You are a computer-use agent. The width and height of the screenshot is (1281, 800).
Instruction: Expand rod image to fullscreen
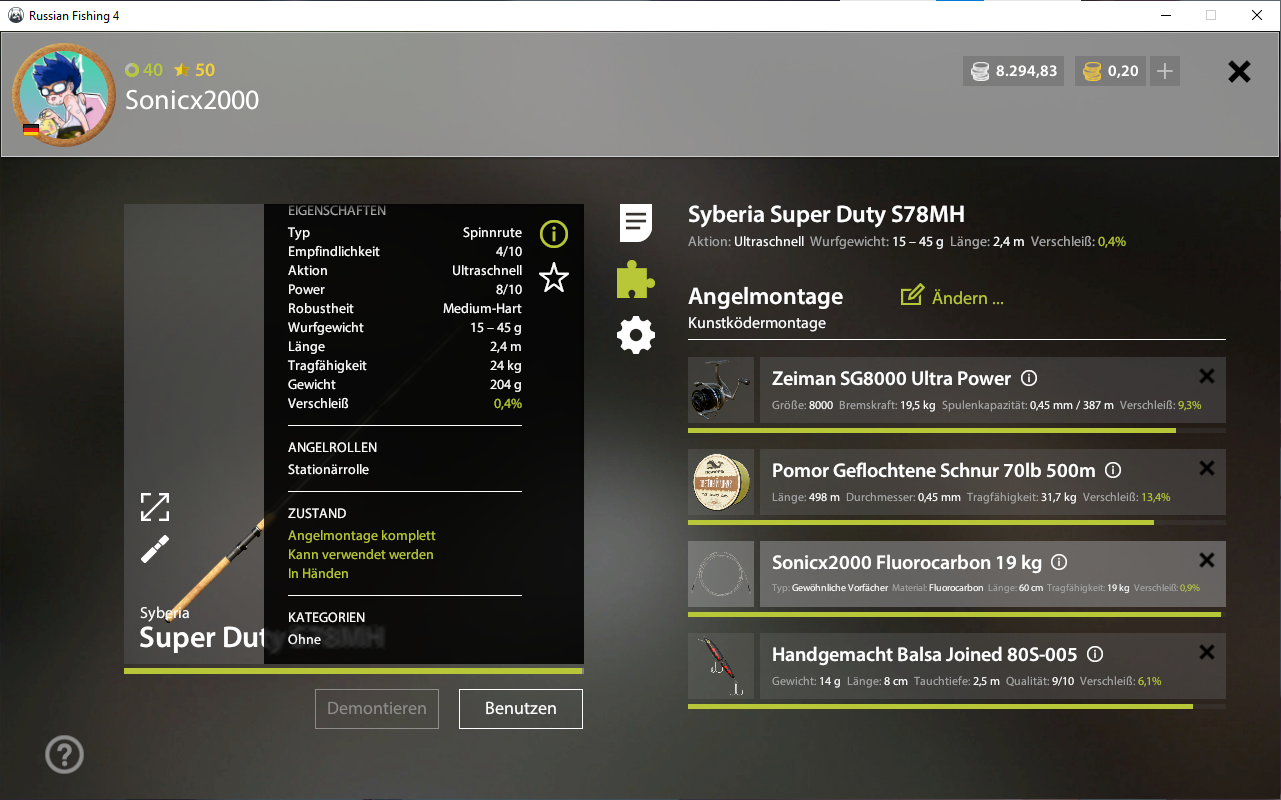(x=155, y=507)
